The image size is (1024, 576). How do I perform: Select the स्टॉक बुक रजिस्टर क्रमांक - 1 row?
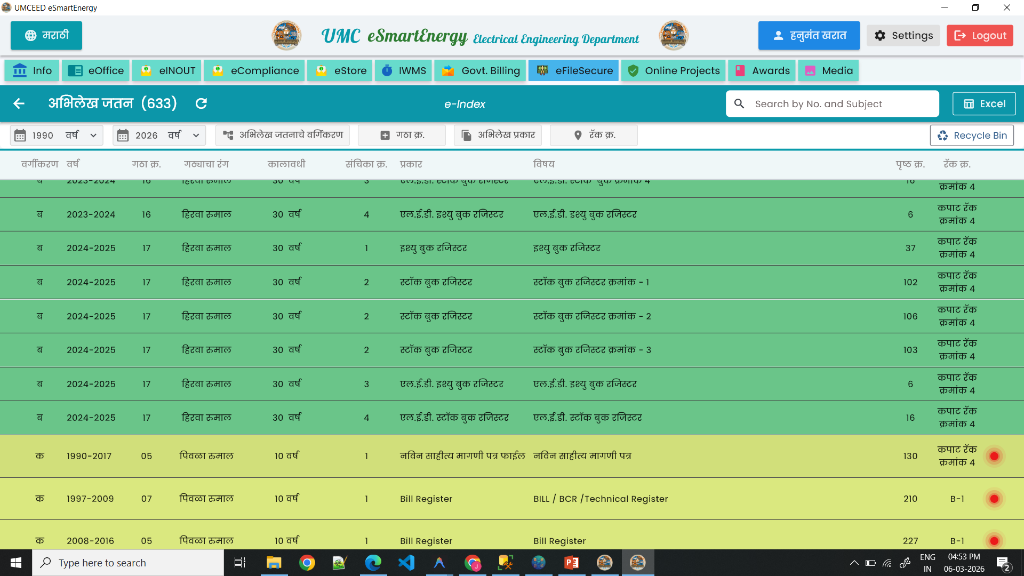point(512,282)
